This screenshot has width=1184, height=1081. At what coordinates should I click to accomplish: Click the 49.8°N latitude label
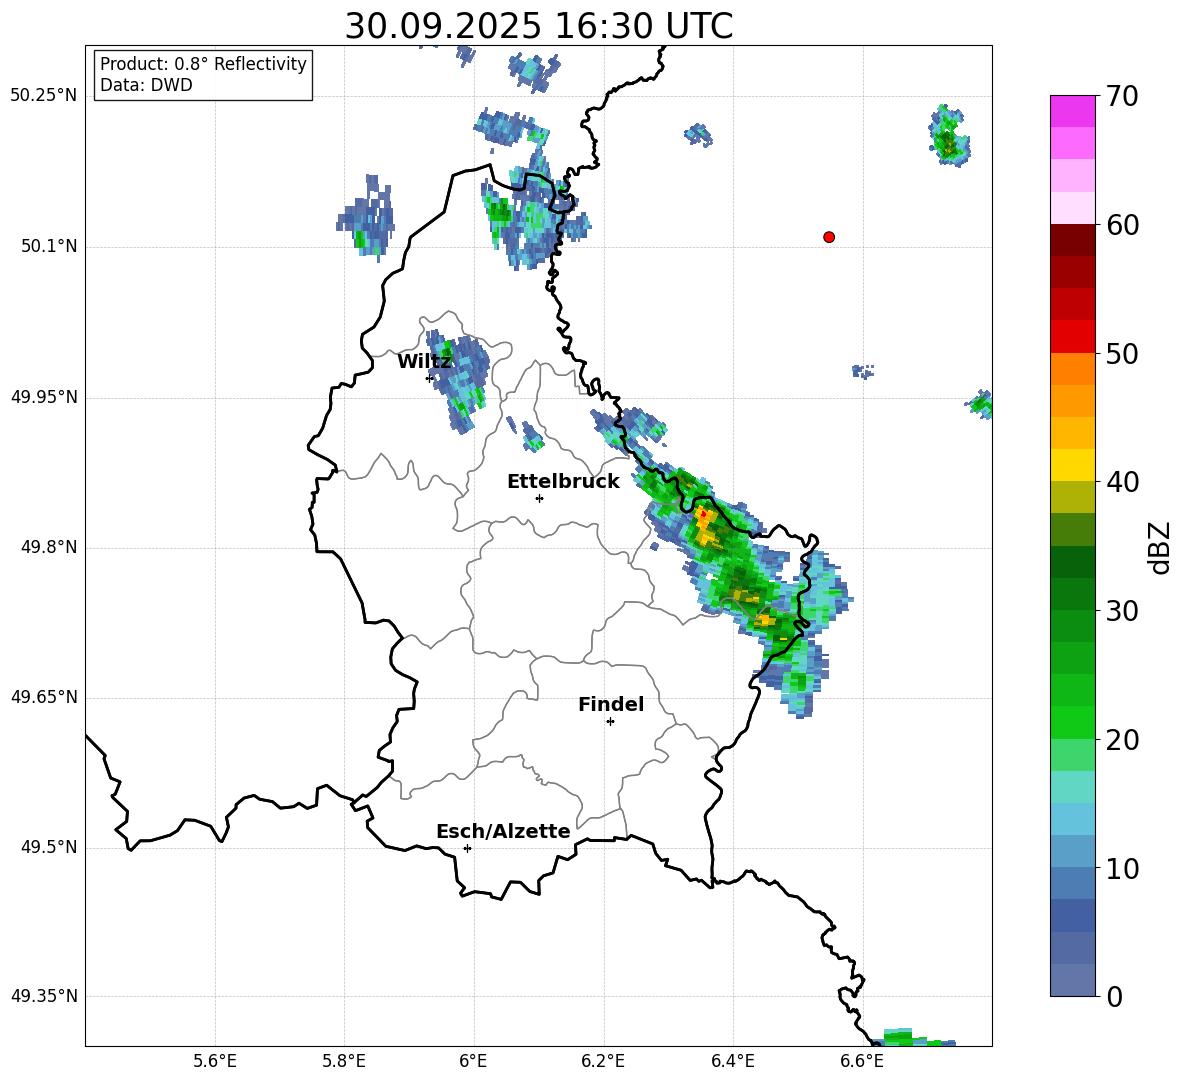click(49, 547)
